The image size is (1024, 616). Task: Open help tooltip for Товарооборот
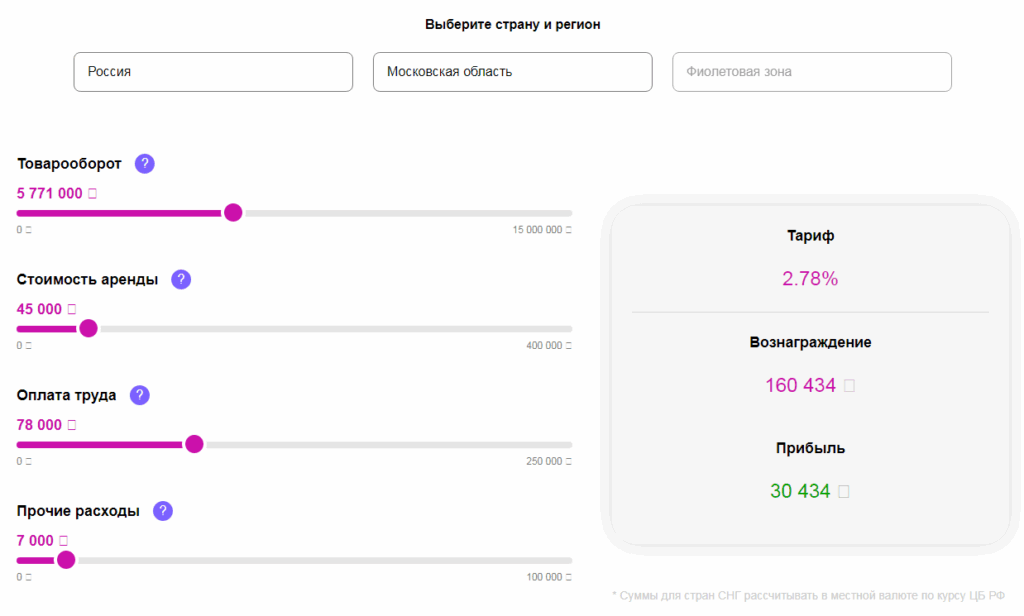(145, 164)
